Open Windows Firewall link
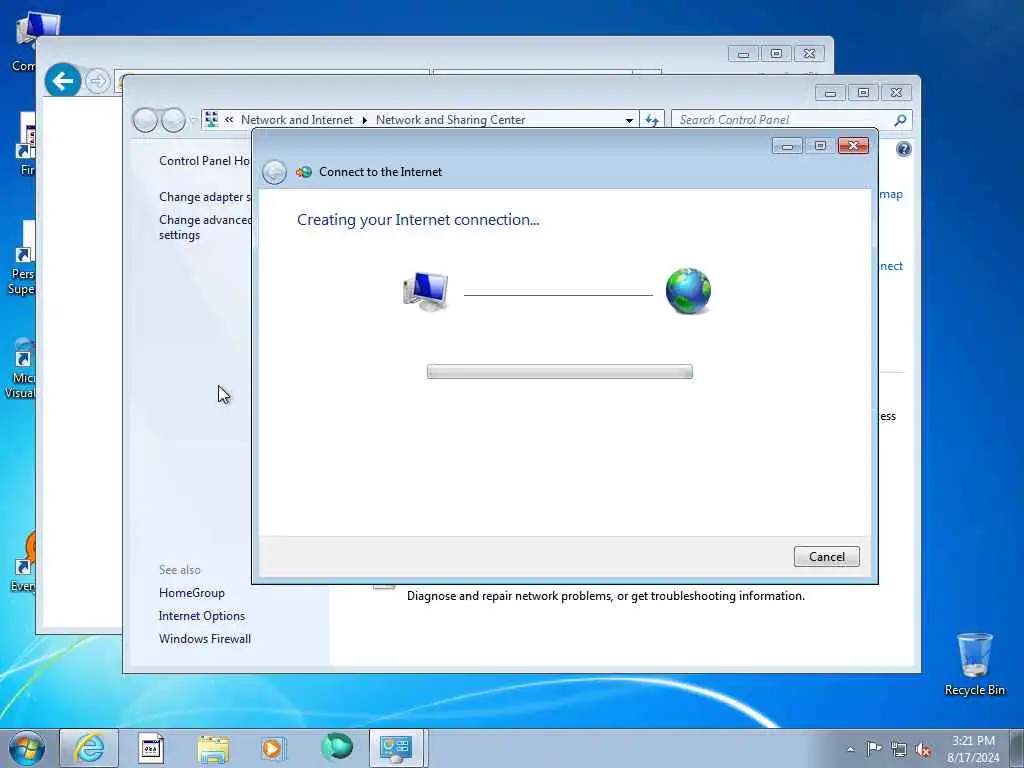 [x=204, y=639]
